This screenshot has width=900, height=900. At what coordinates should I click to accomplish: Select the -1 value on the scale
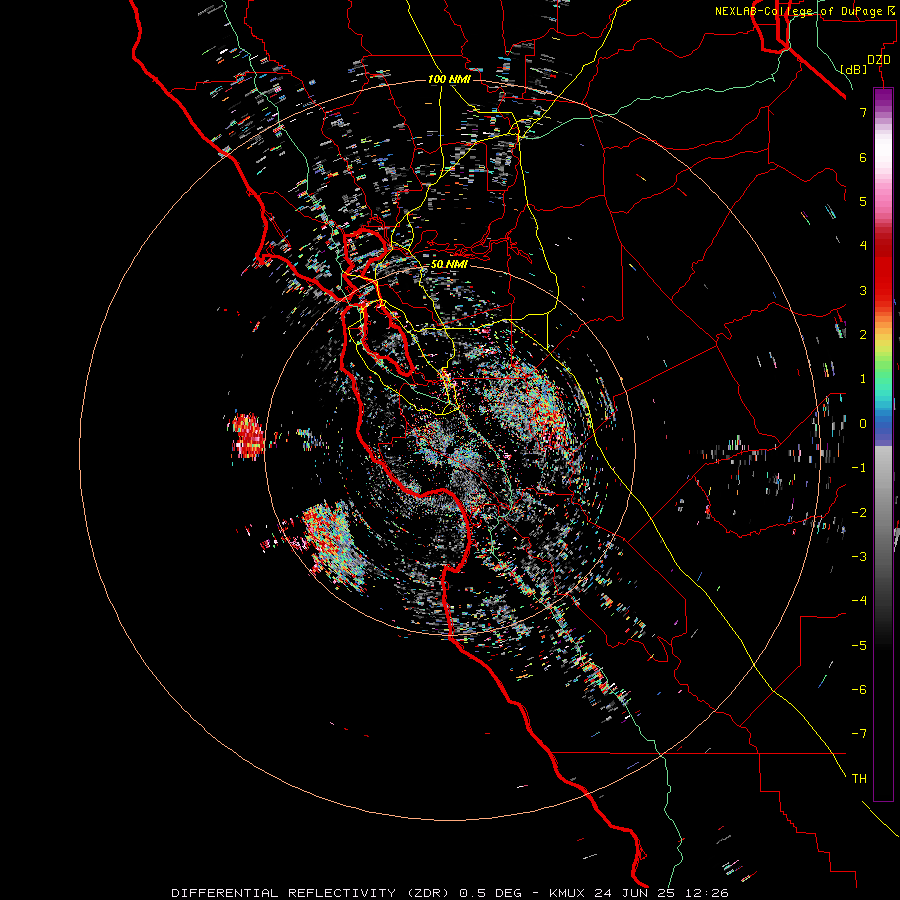(x=859, y=468)
